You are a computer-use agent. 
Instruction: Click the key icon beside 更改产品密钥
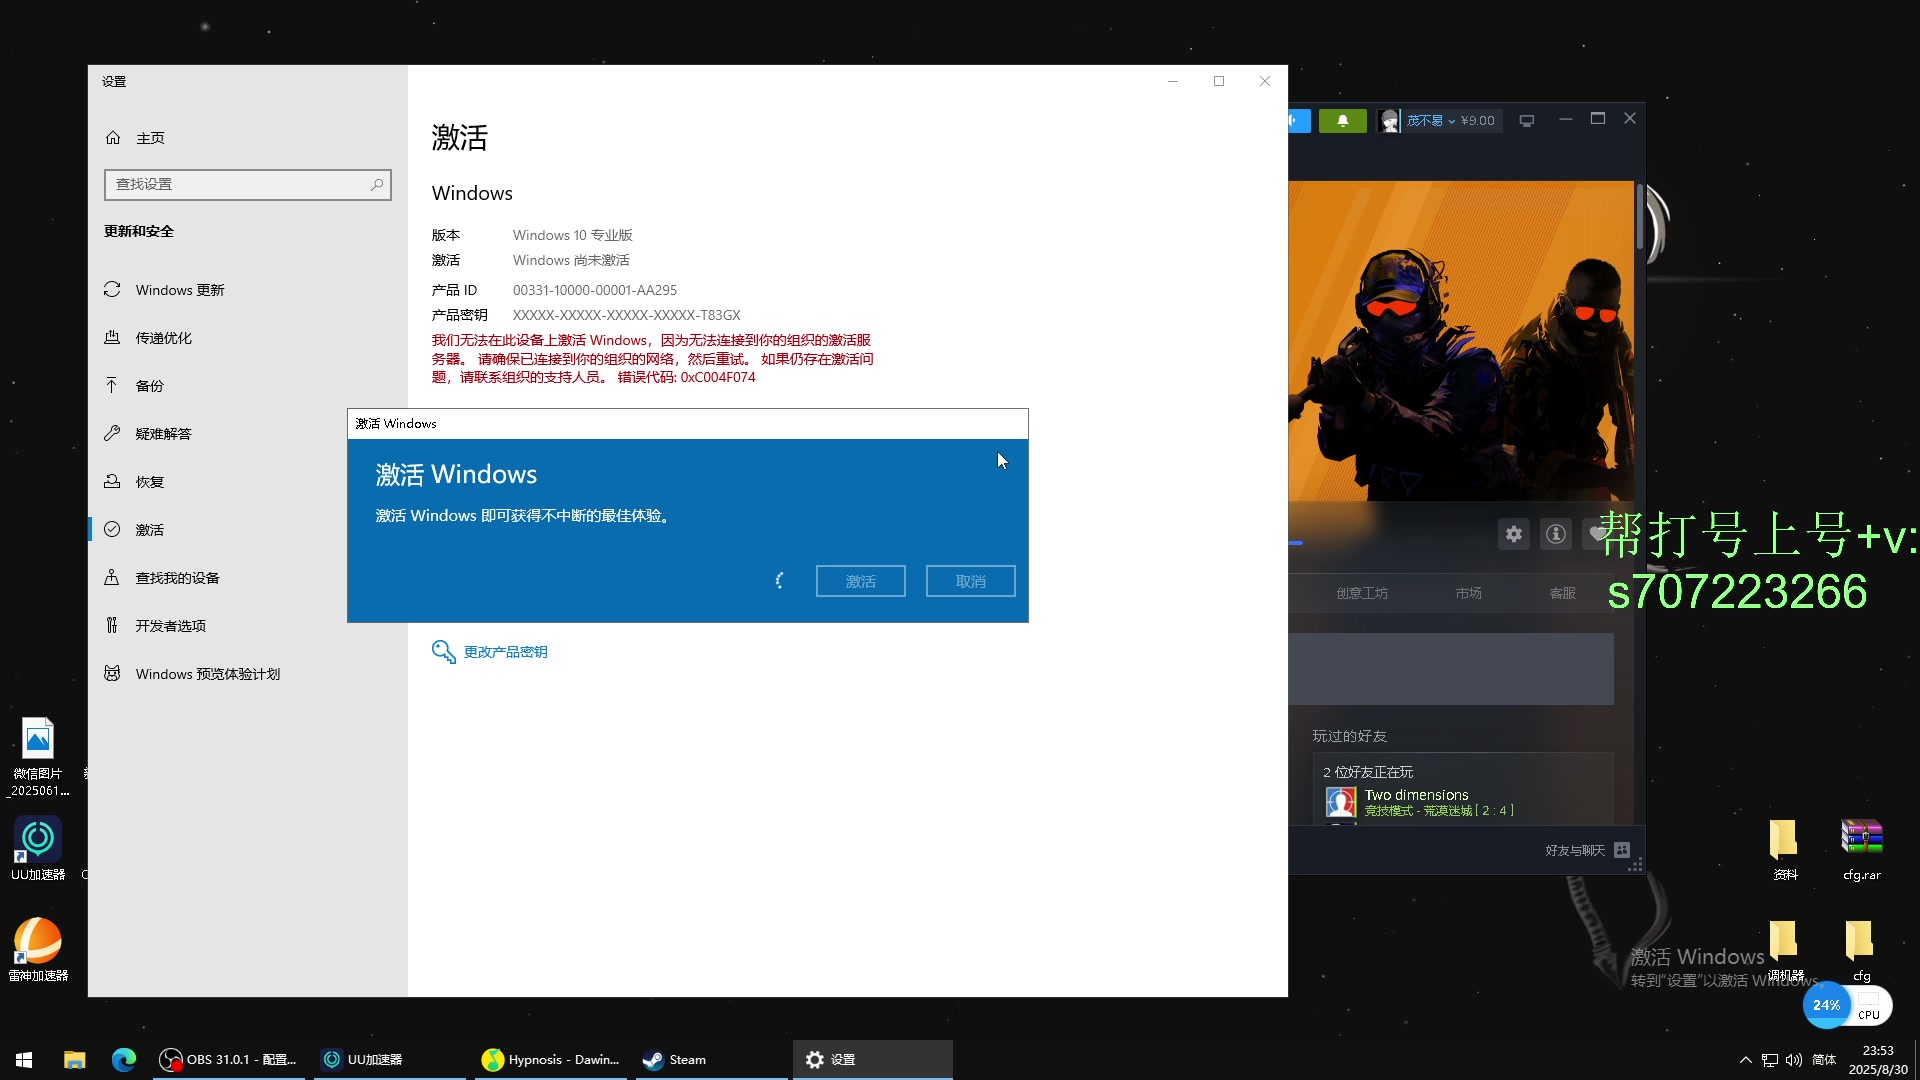click(443, 651)
